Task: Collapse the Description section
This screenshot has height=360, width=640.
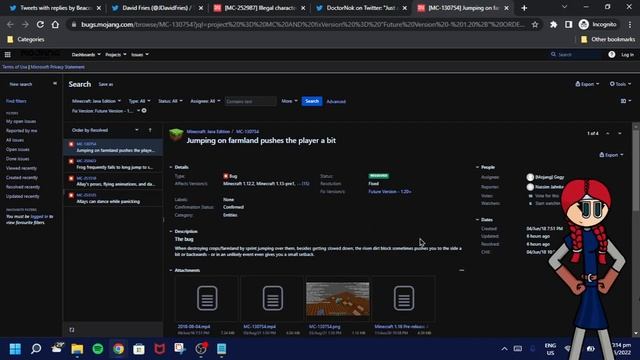Action: click(171, 231)
